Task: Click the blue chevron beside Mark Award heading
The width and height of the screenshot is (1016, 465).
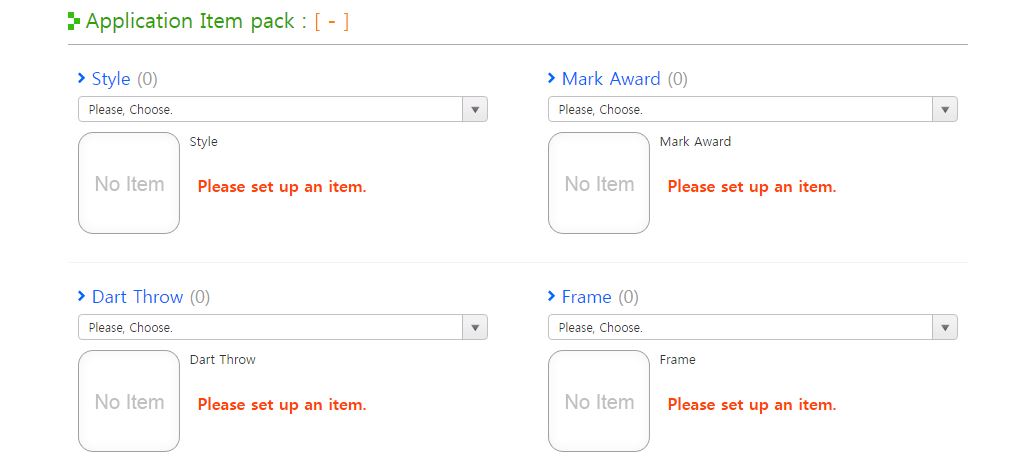Action: tap(551, 78)
